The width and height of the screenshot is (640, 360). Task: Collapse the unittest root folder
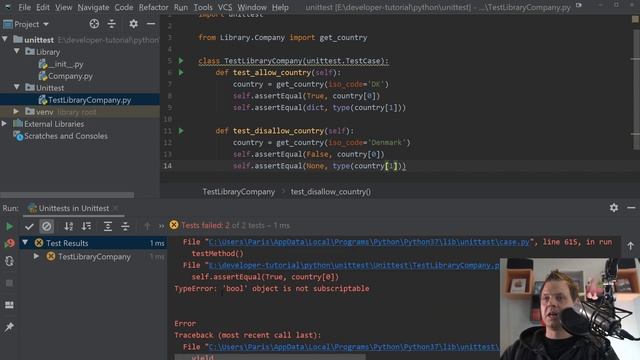tap(5, 40)
